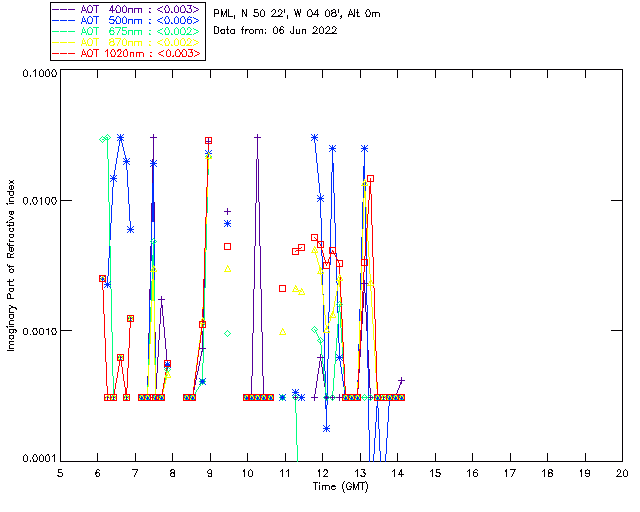Viewport: 640px width, 512px height.
Task: Click the 'Imaginary Part of Refractive Index' axis title
Action: tap(12, 265)
